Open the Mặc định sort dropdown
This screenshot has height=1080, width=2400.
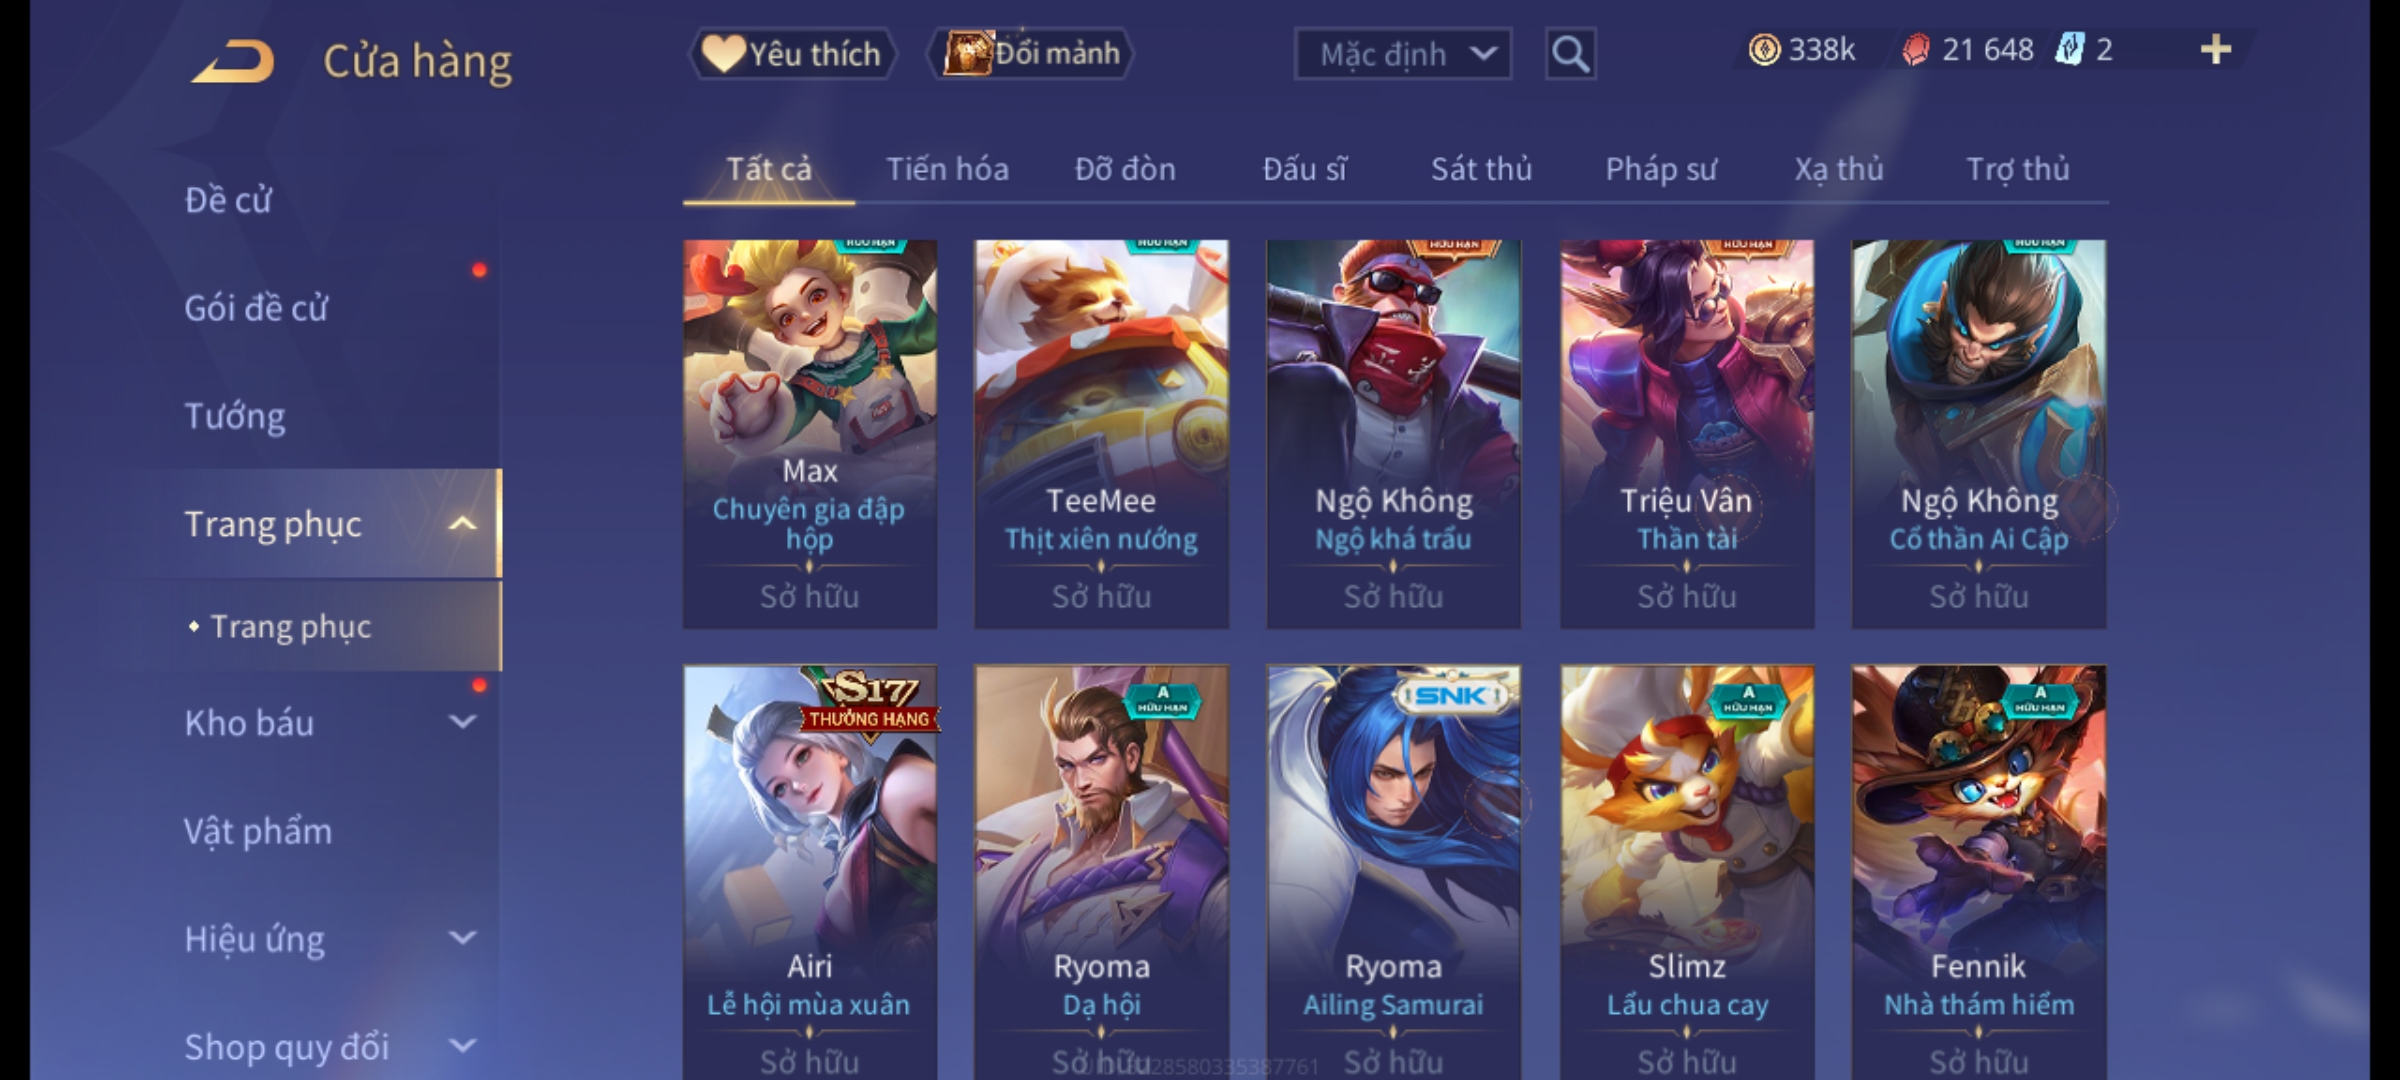(x=1403, y=54)
